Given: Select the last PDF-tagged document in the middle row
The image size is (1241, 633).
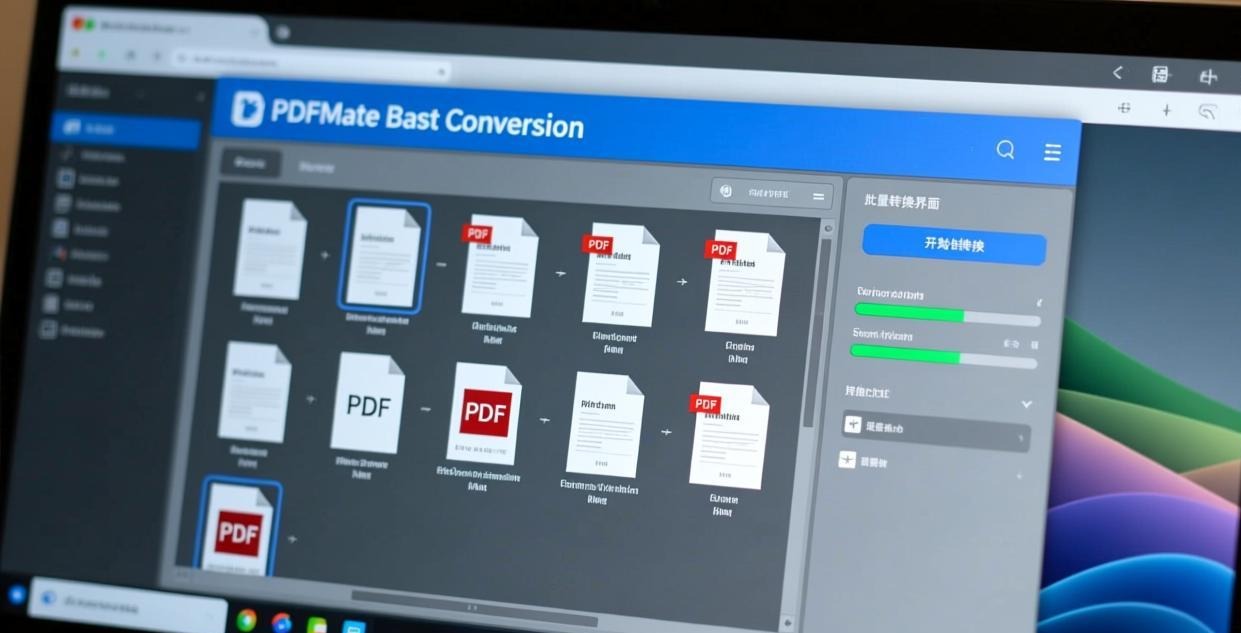Looking at the screenshot, I should 730,436.
